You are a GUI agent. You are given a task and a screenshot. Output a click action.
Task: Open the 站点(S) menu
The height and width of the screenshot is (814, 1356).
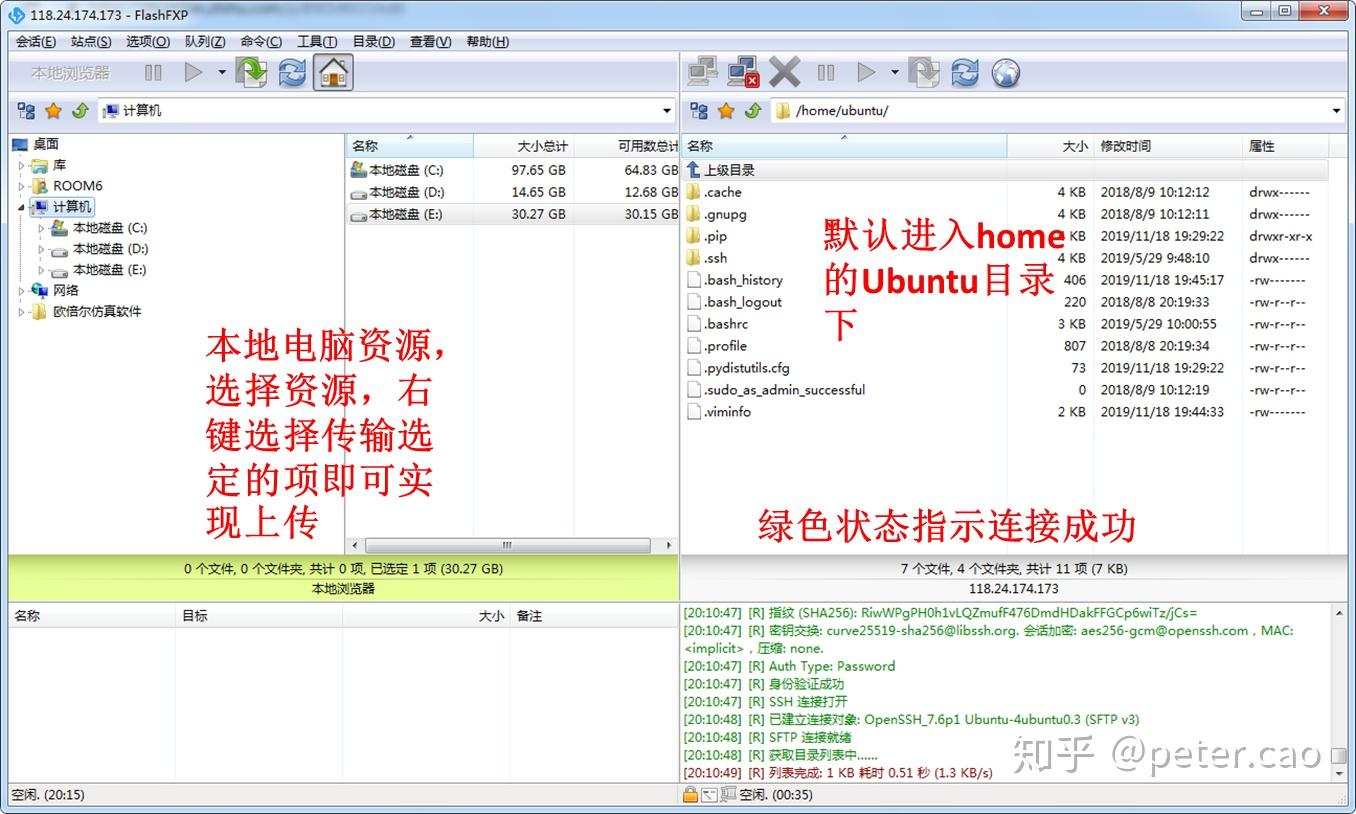click(x=91, y=41)
